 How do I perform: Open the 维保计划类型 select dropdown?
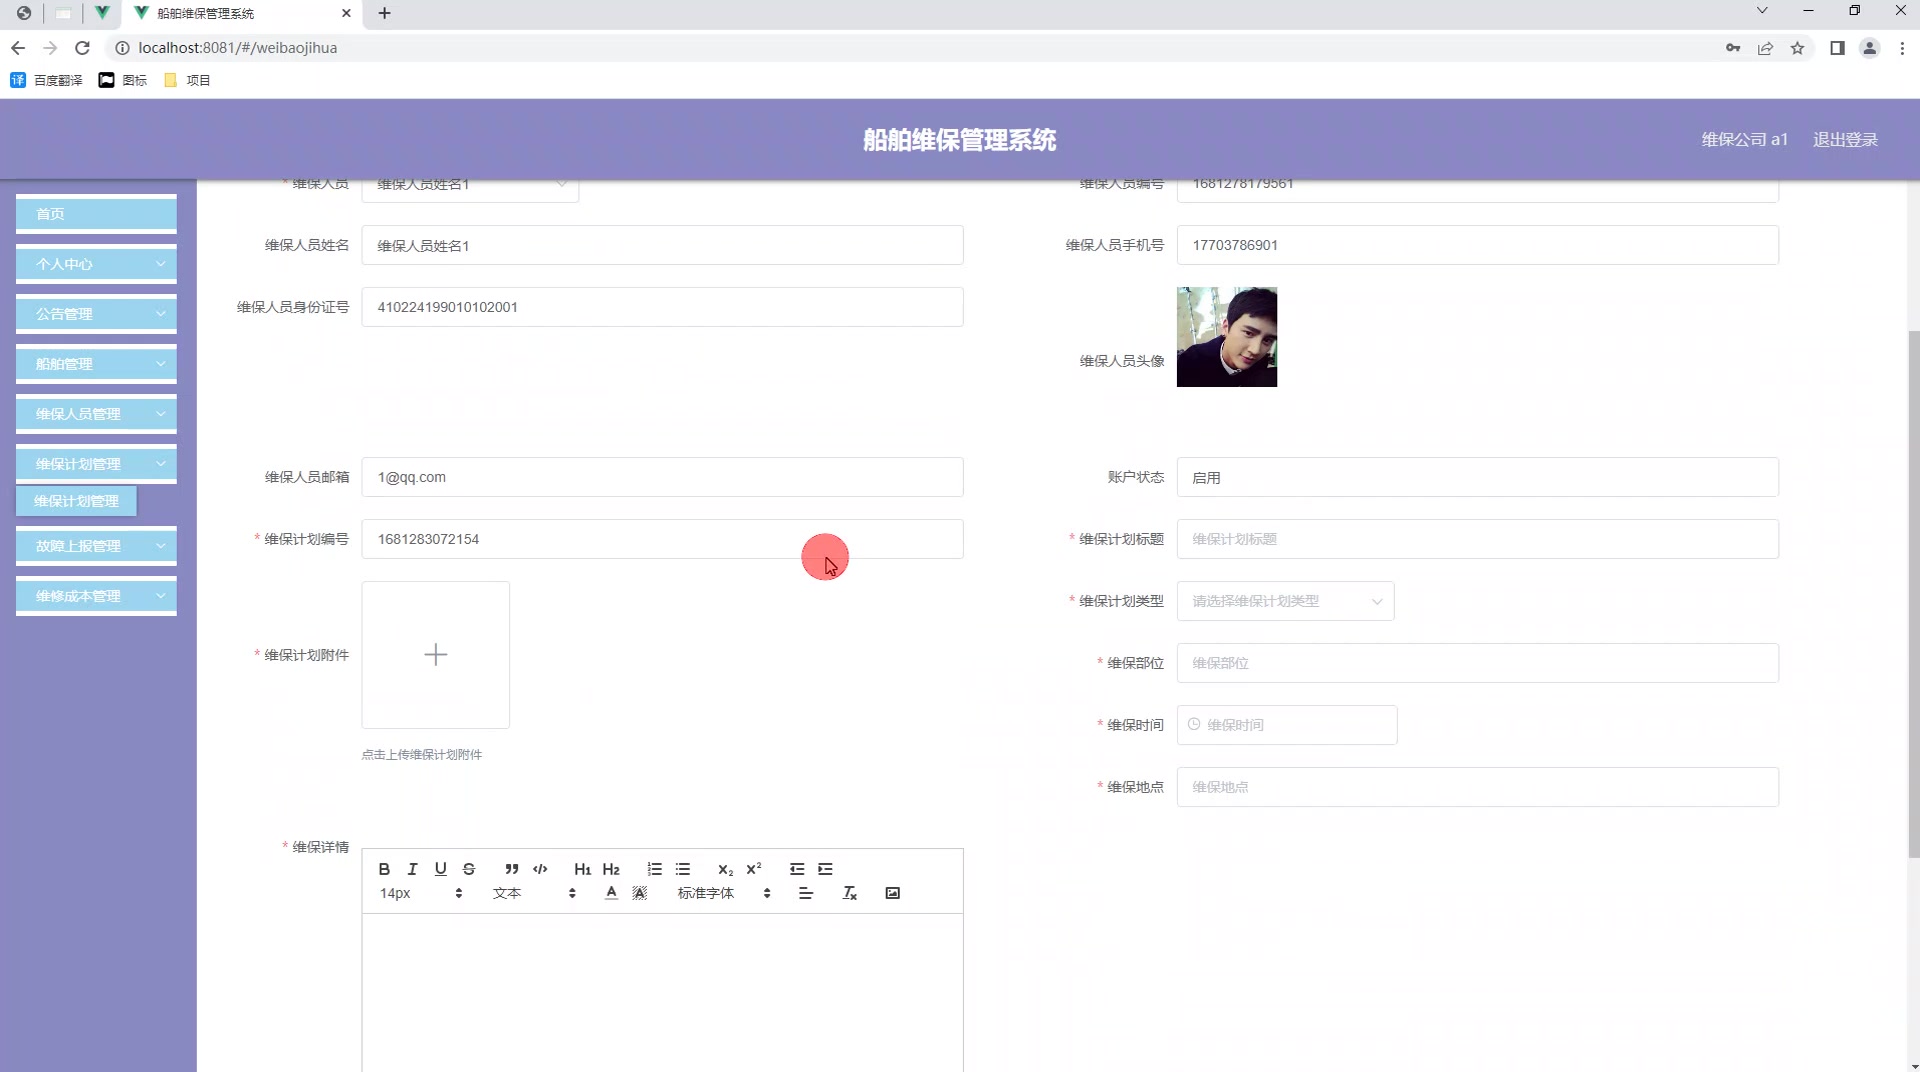1285,601
